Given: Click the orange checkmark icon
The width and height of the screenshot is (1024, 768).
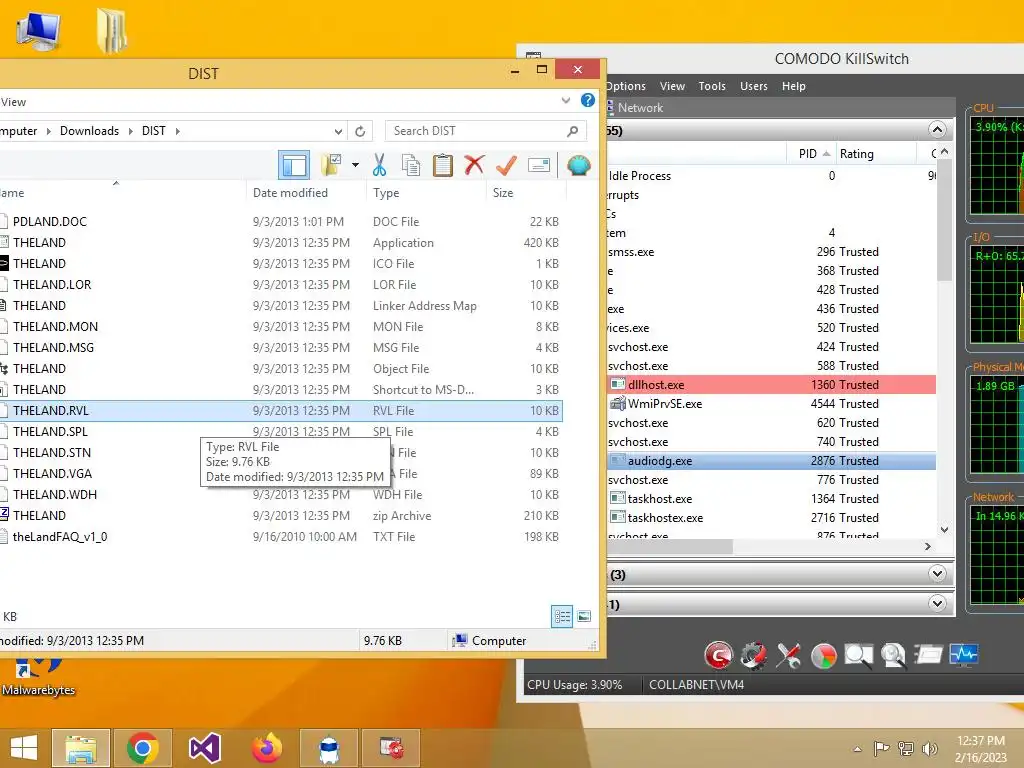Looking at the screenshot, I should pos(506,165).
